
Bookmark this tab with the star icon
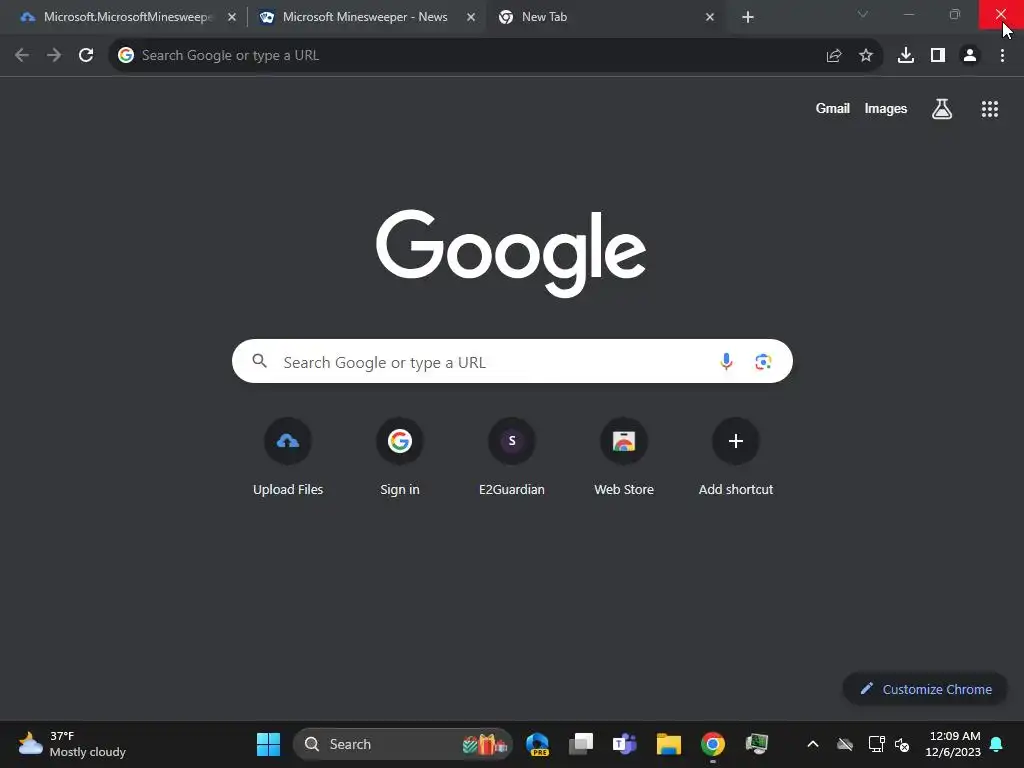coord(866,56)
